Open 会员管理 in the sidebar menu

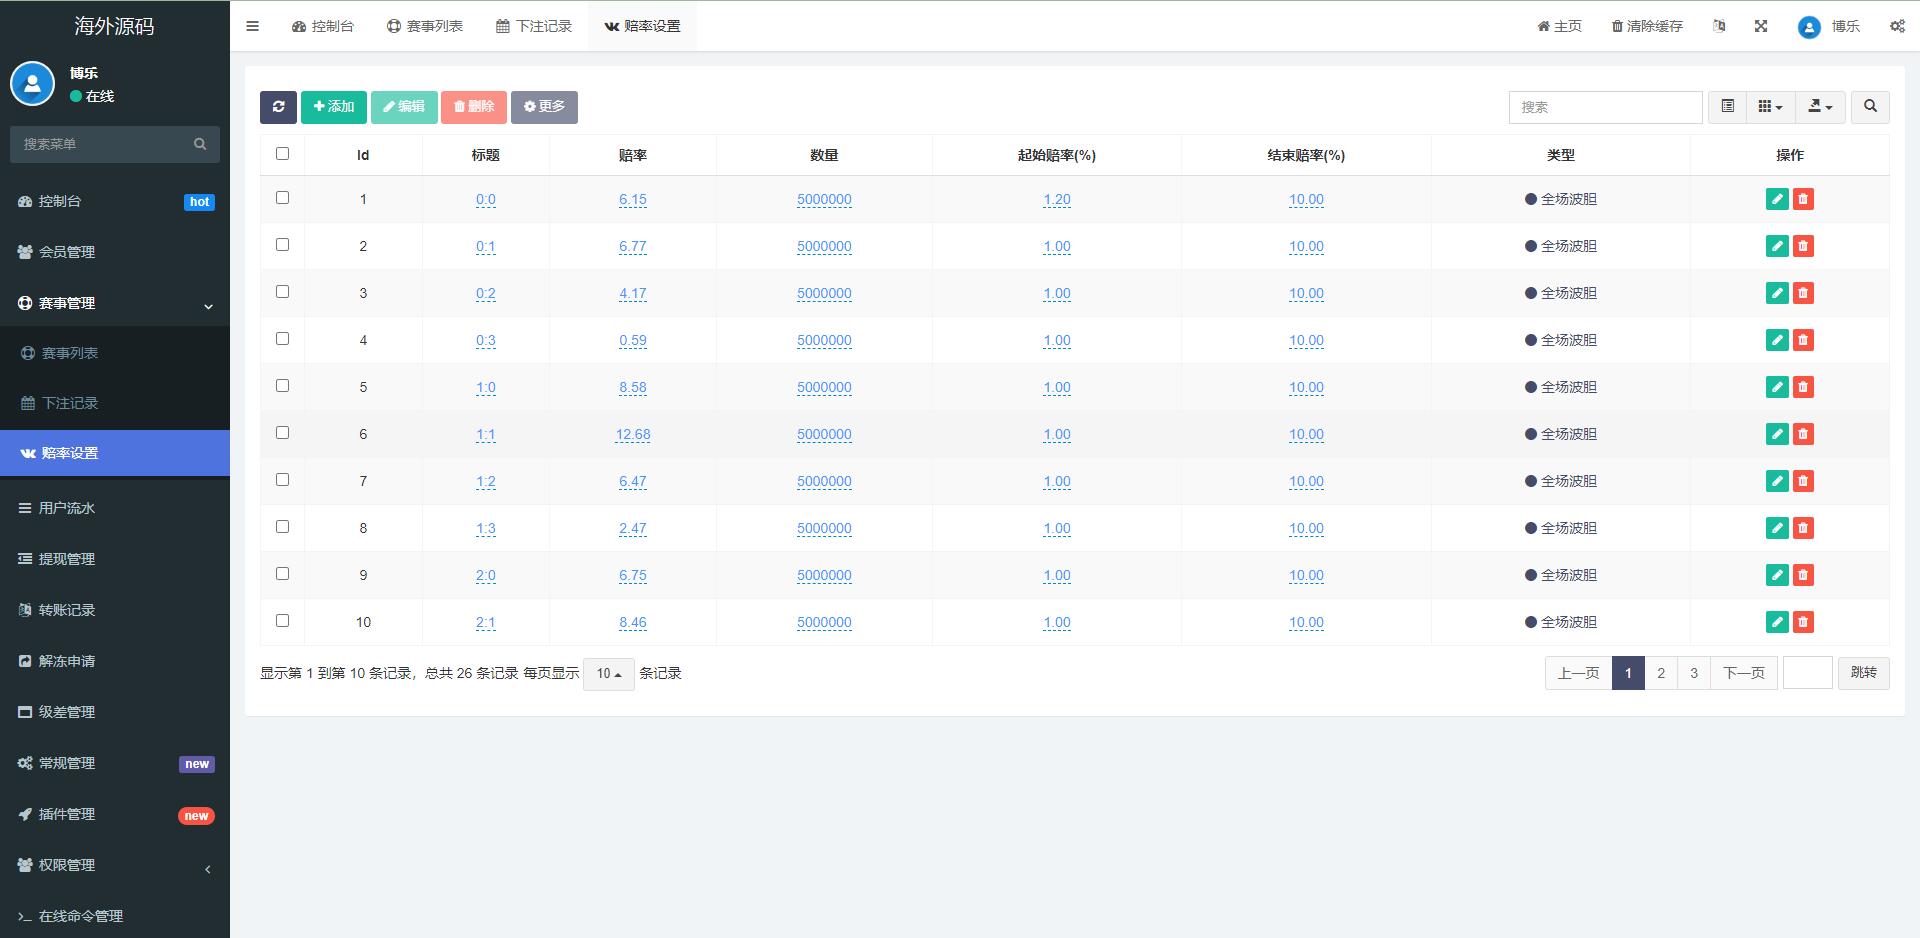pos(67,252)
